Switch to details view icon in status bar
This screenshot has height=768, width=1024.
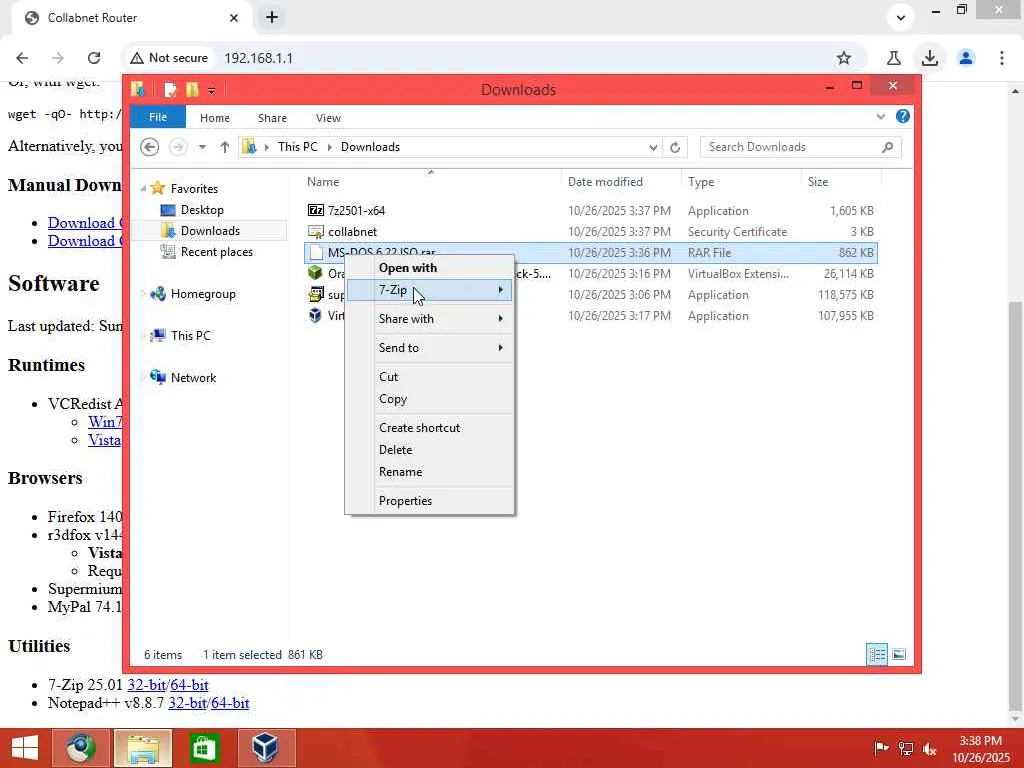pos(876,654)
